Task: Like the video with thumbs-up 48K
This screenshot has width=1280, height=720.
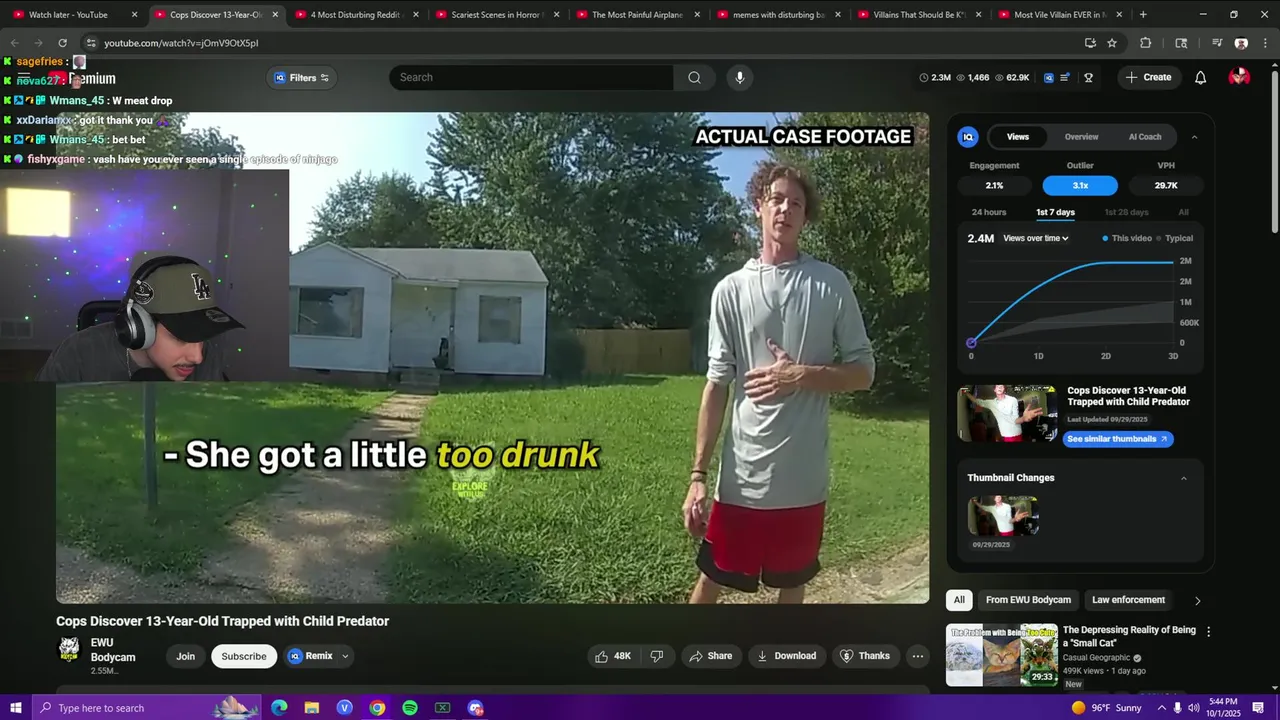Action: (613, 656)
